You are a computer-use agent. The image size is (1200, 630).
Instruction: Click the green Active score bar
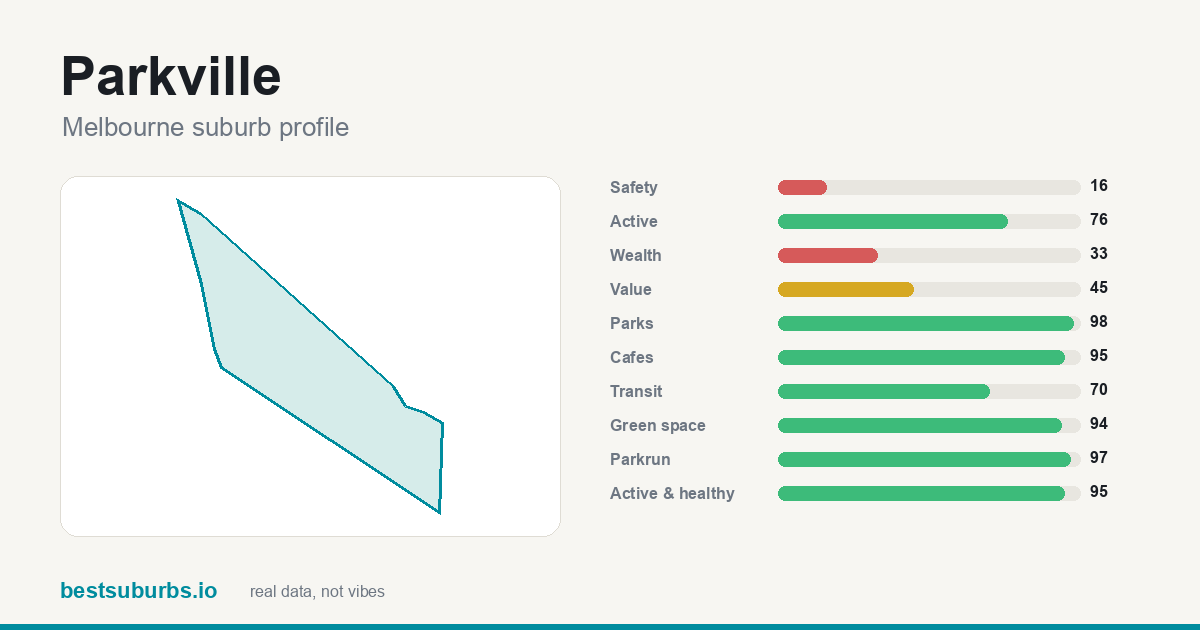pos(893,221)
